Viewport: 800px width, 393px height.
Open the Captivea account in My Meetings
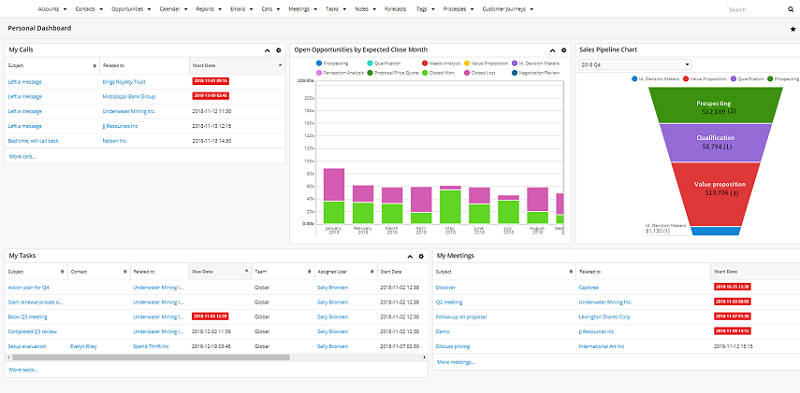pyautogui.click(x=590, y=287)
